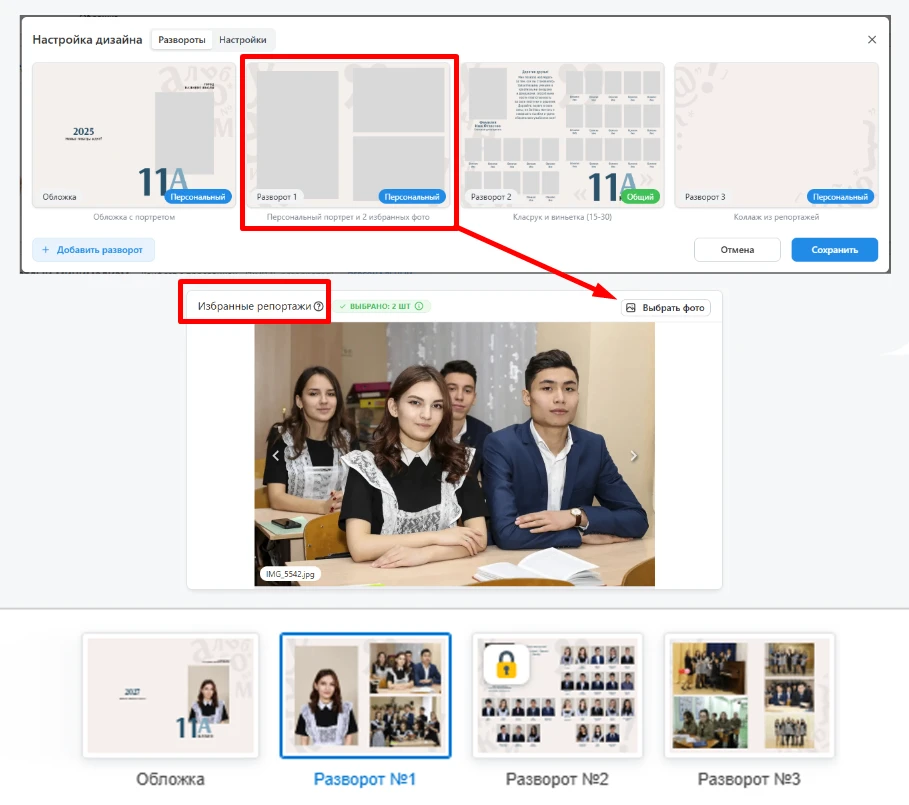Switch to the Развороты tab
Viewport: 909px width, 805px height.
click(x=181, y=39)
